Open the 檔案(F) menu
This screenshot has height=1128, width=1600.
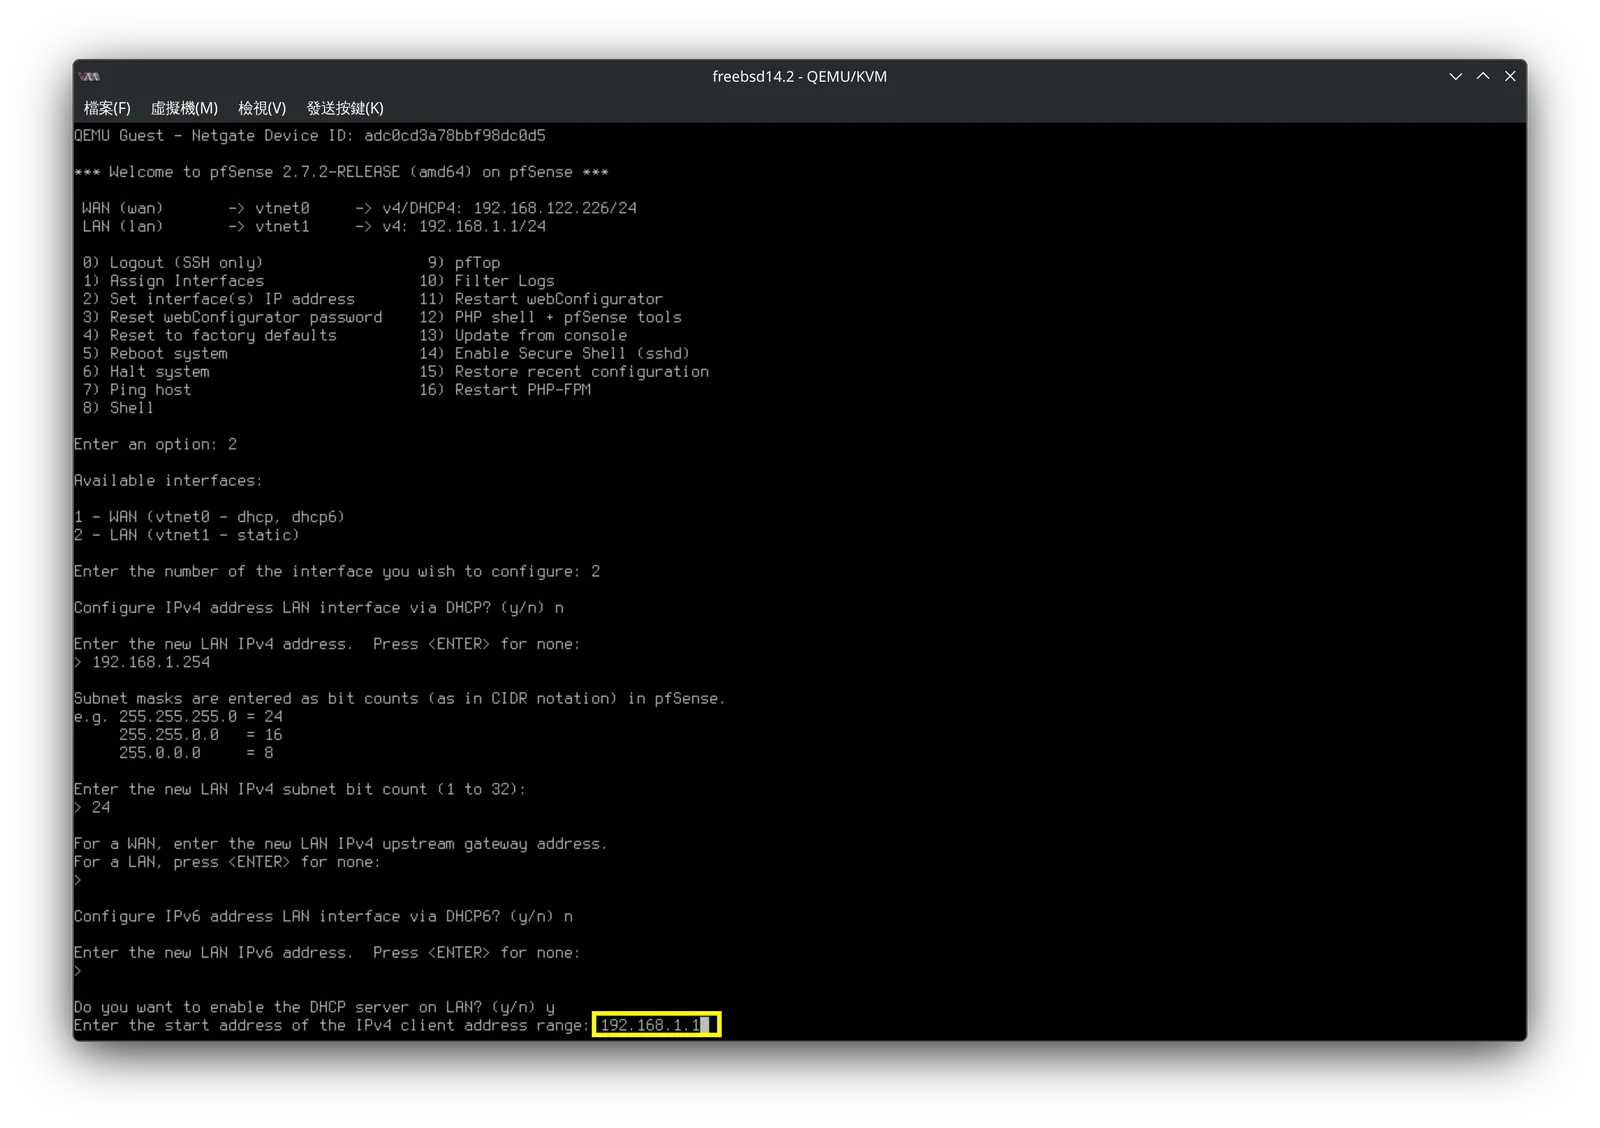point(107,108)
